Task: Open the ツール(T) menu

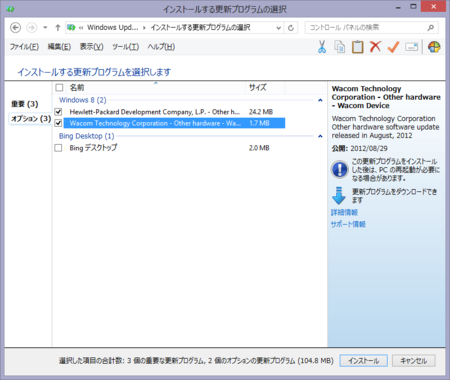Action: tap(125, 47)
